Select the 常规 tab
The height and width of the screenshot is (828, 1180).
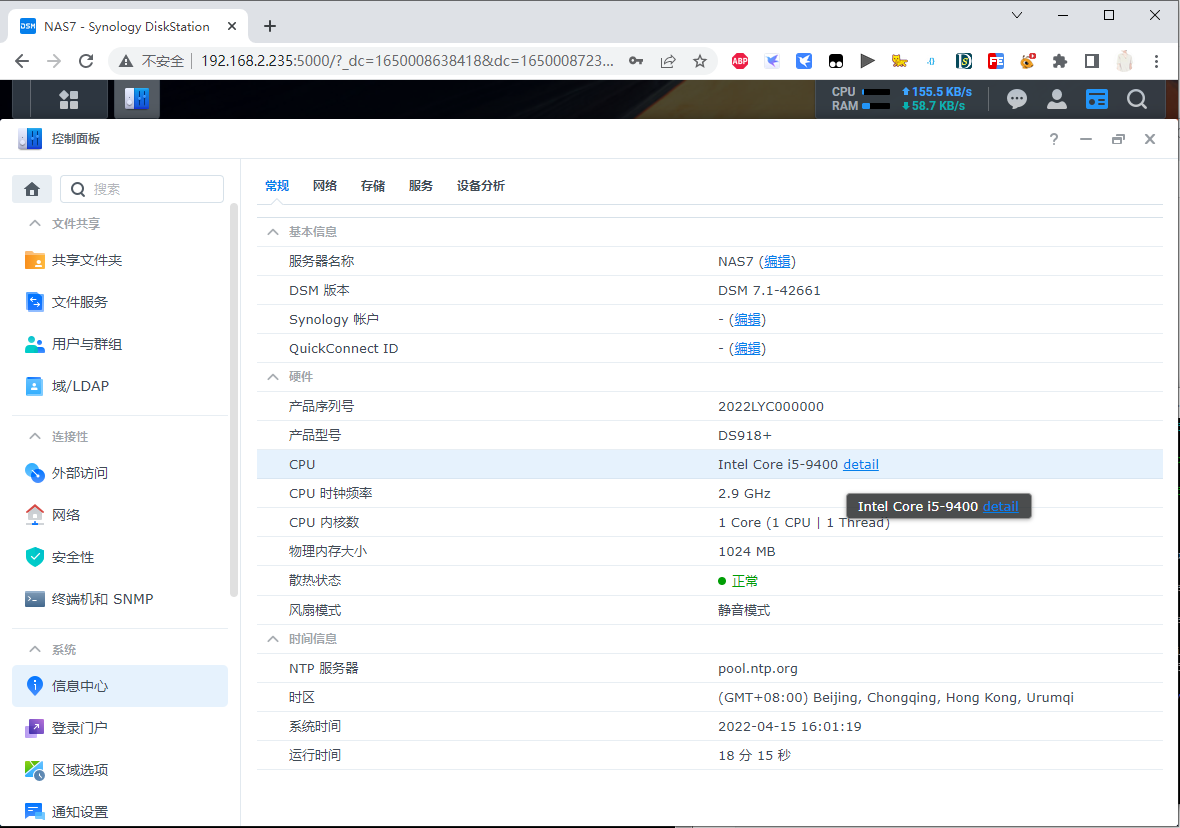click(277, 186)
